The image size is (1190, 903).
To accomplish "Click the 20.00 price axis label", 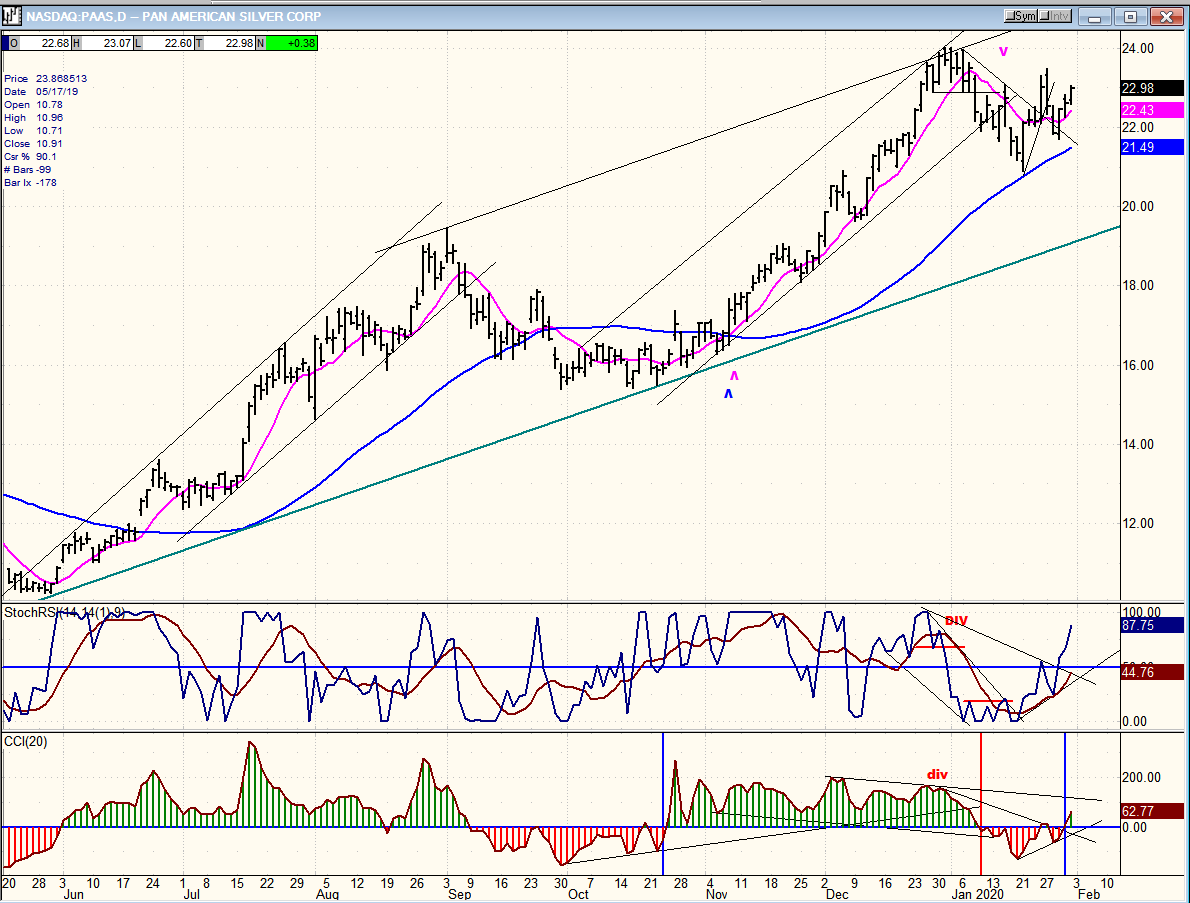I will click(1137, 206).
